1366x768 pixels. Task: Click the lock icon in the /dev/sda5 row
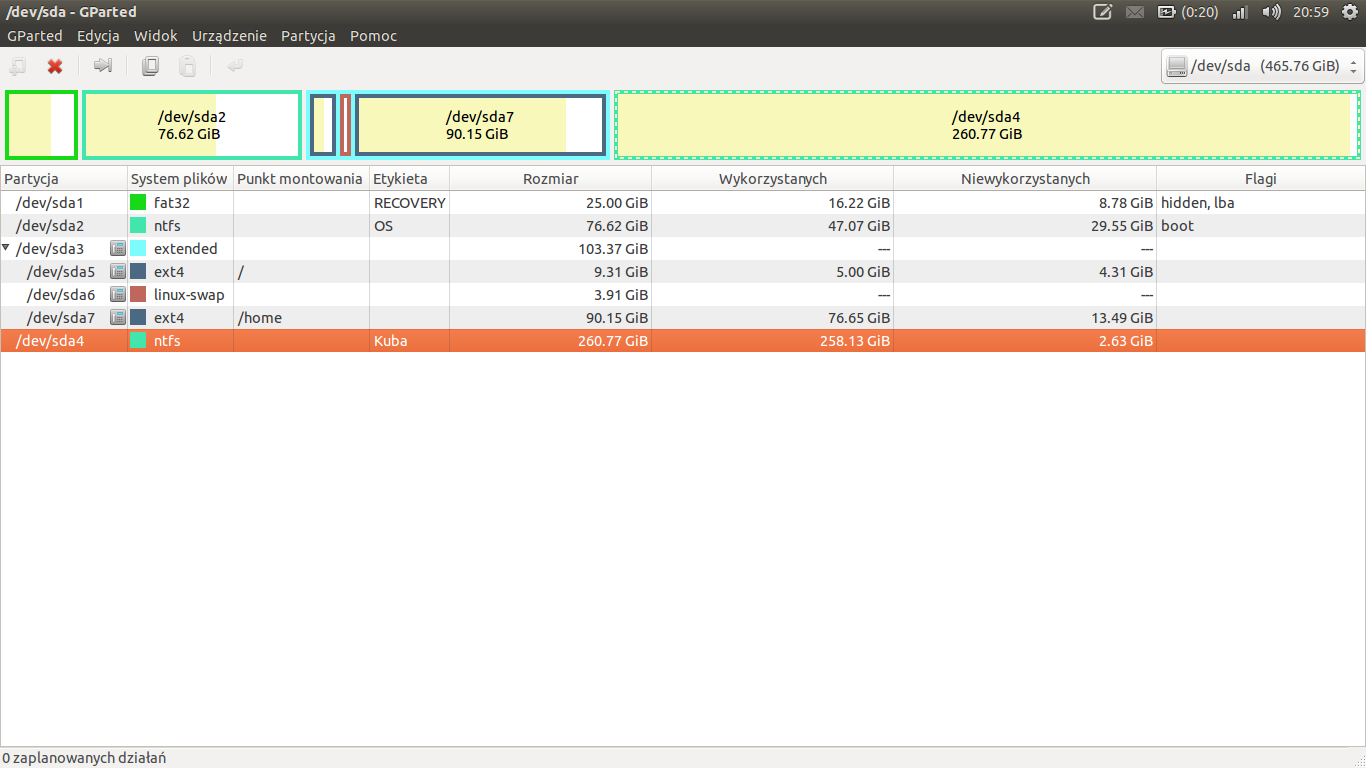pos(117,271)
